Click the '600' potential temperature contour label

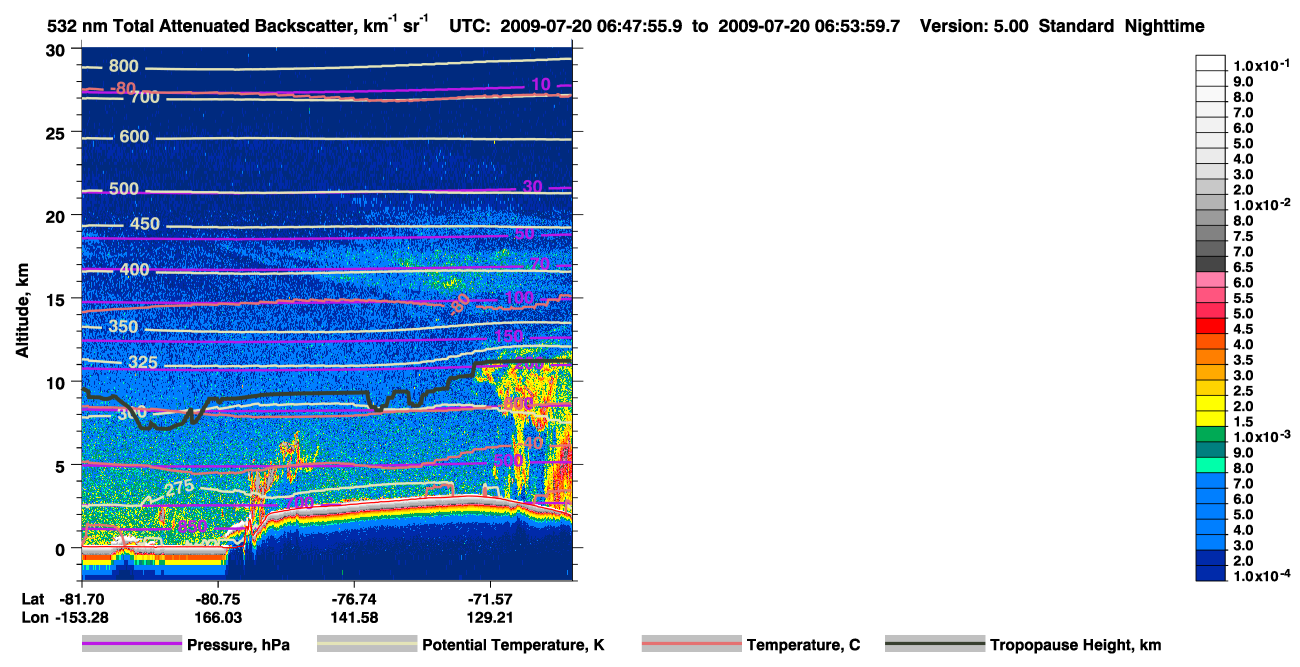tap(134, 137)
